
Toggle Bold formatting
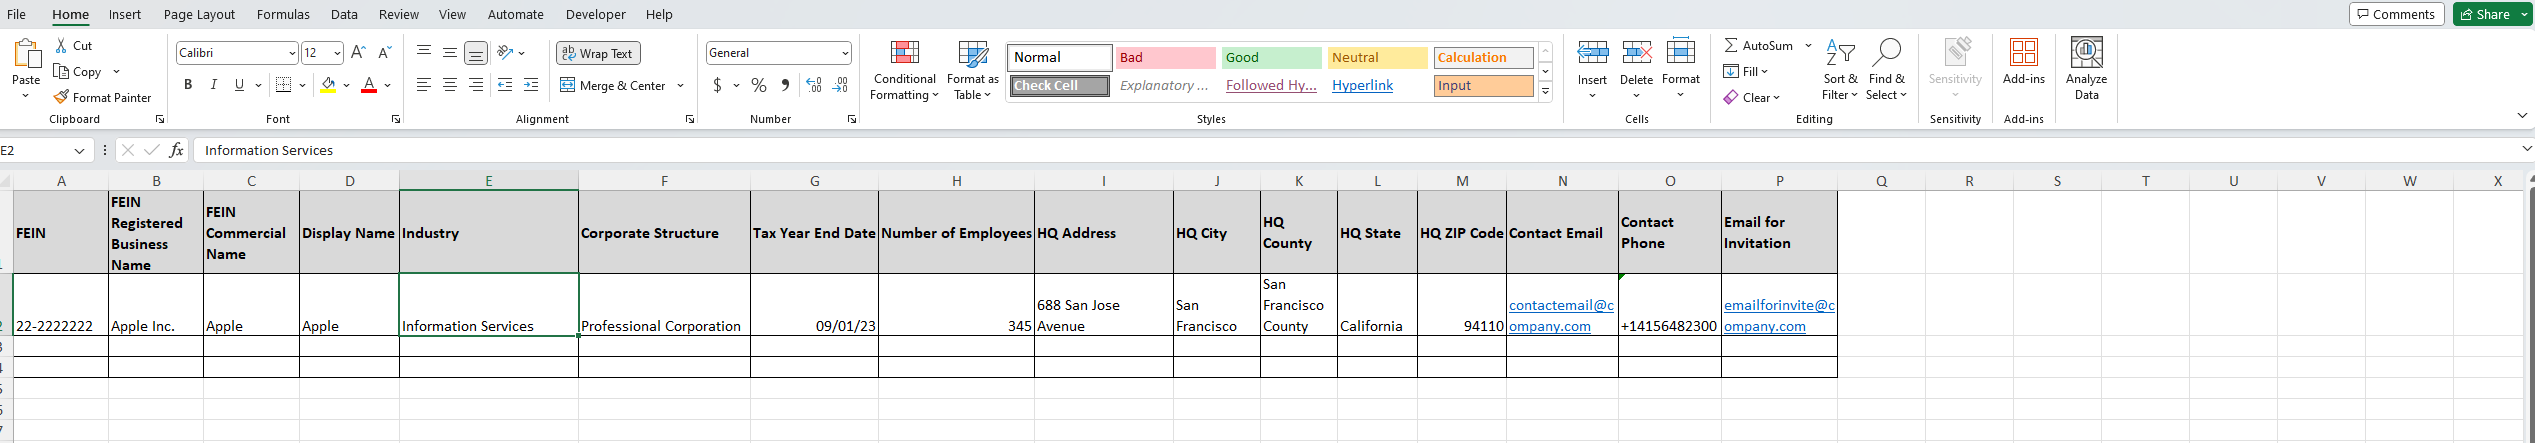pos(188,85)
